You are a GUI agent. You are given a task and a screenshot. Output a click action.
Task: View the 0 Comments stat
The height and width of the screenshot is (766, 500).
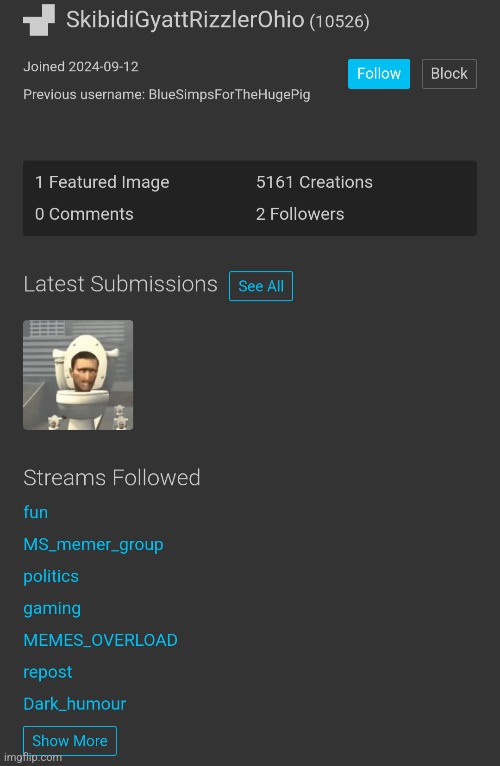coord(84,214)
